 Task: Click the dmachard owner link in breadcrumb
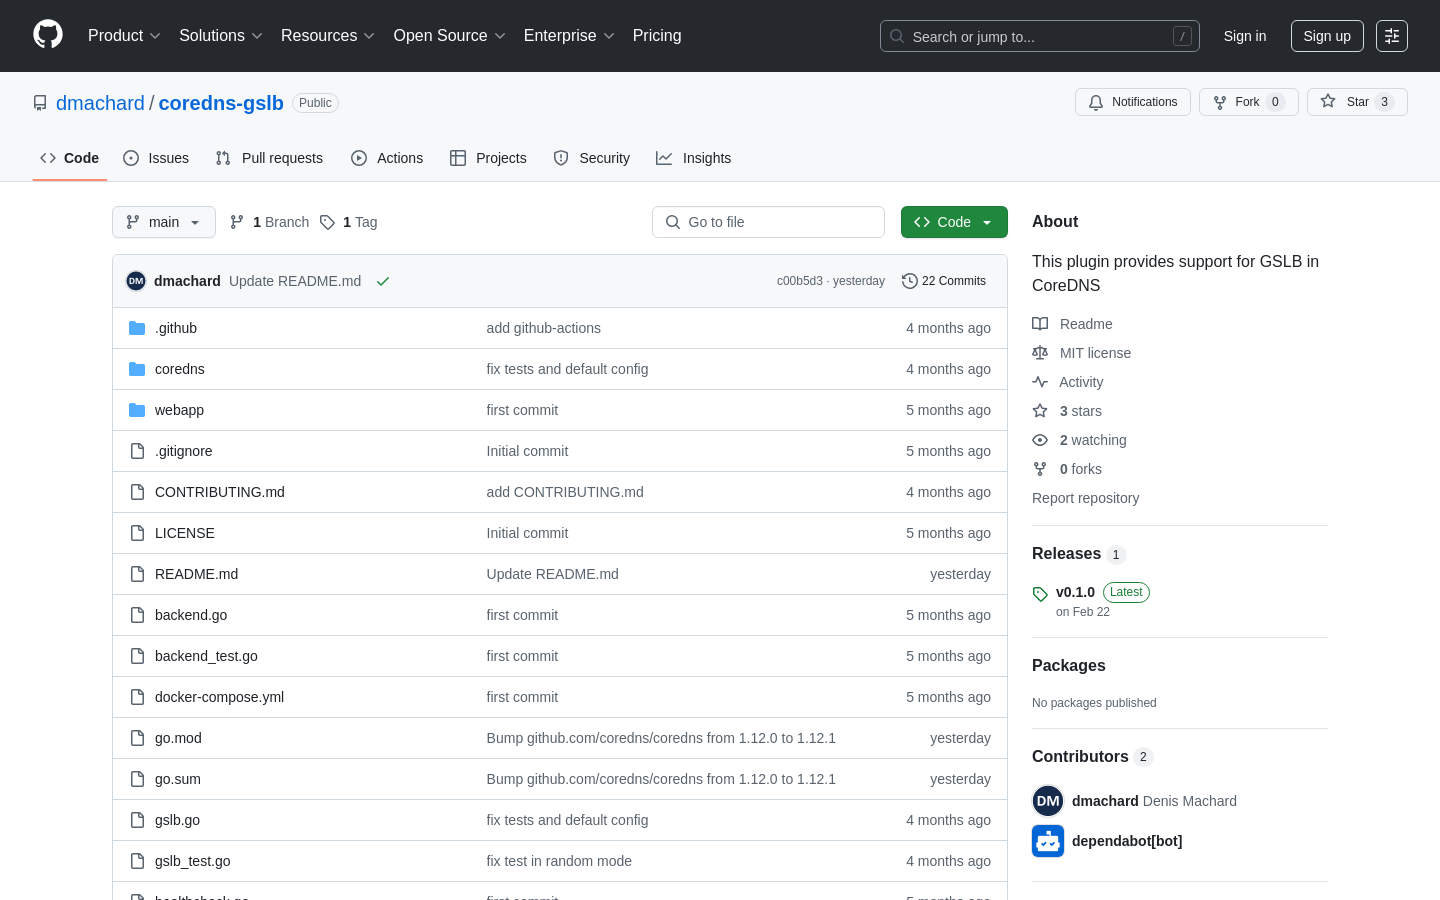pyautogui.click(x=100, y=103)
